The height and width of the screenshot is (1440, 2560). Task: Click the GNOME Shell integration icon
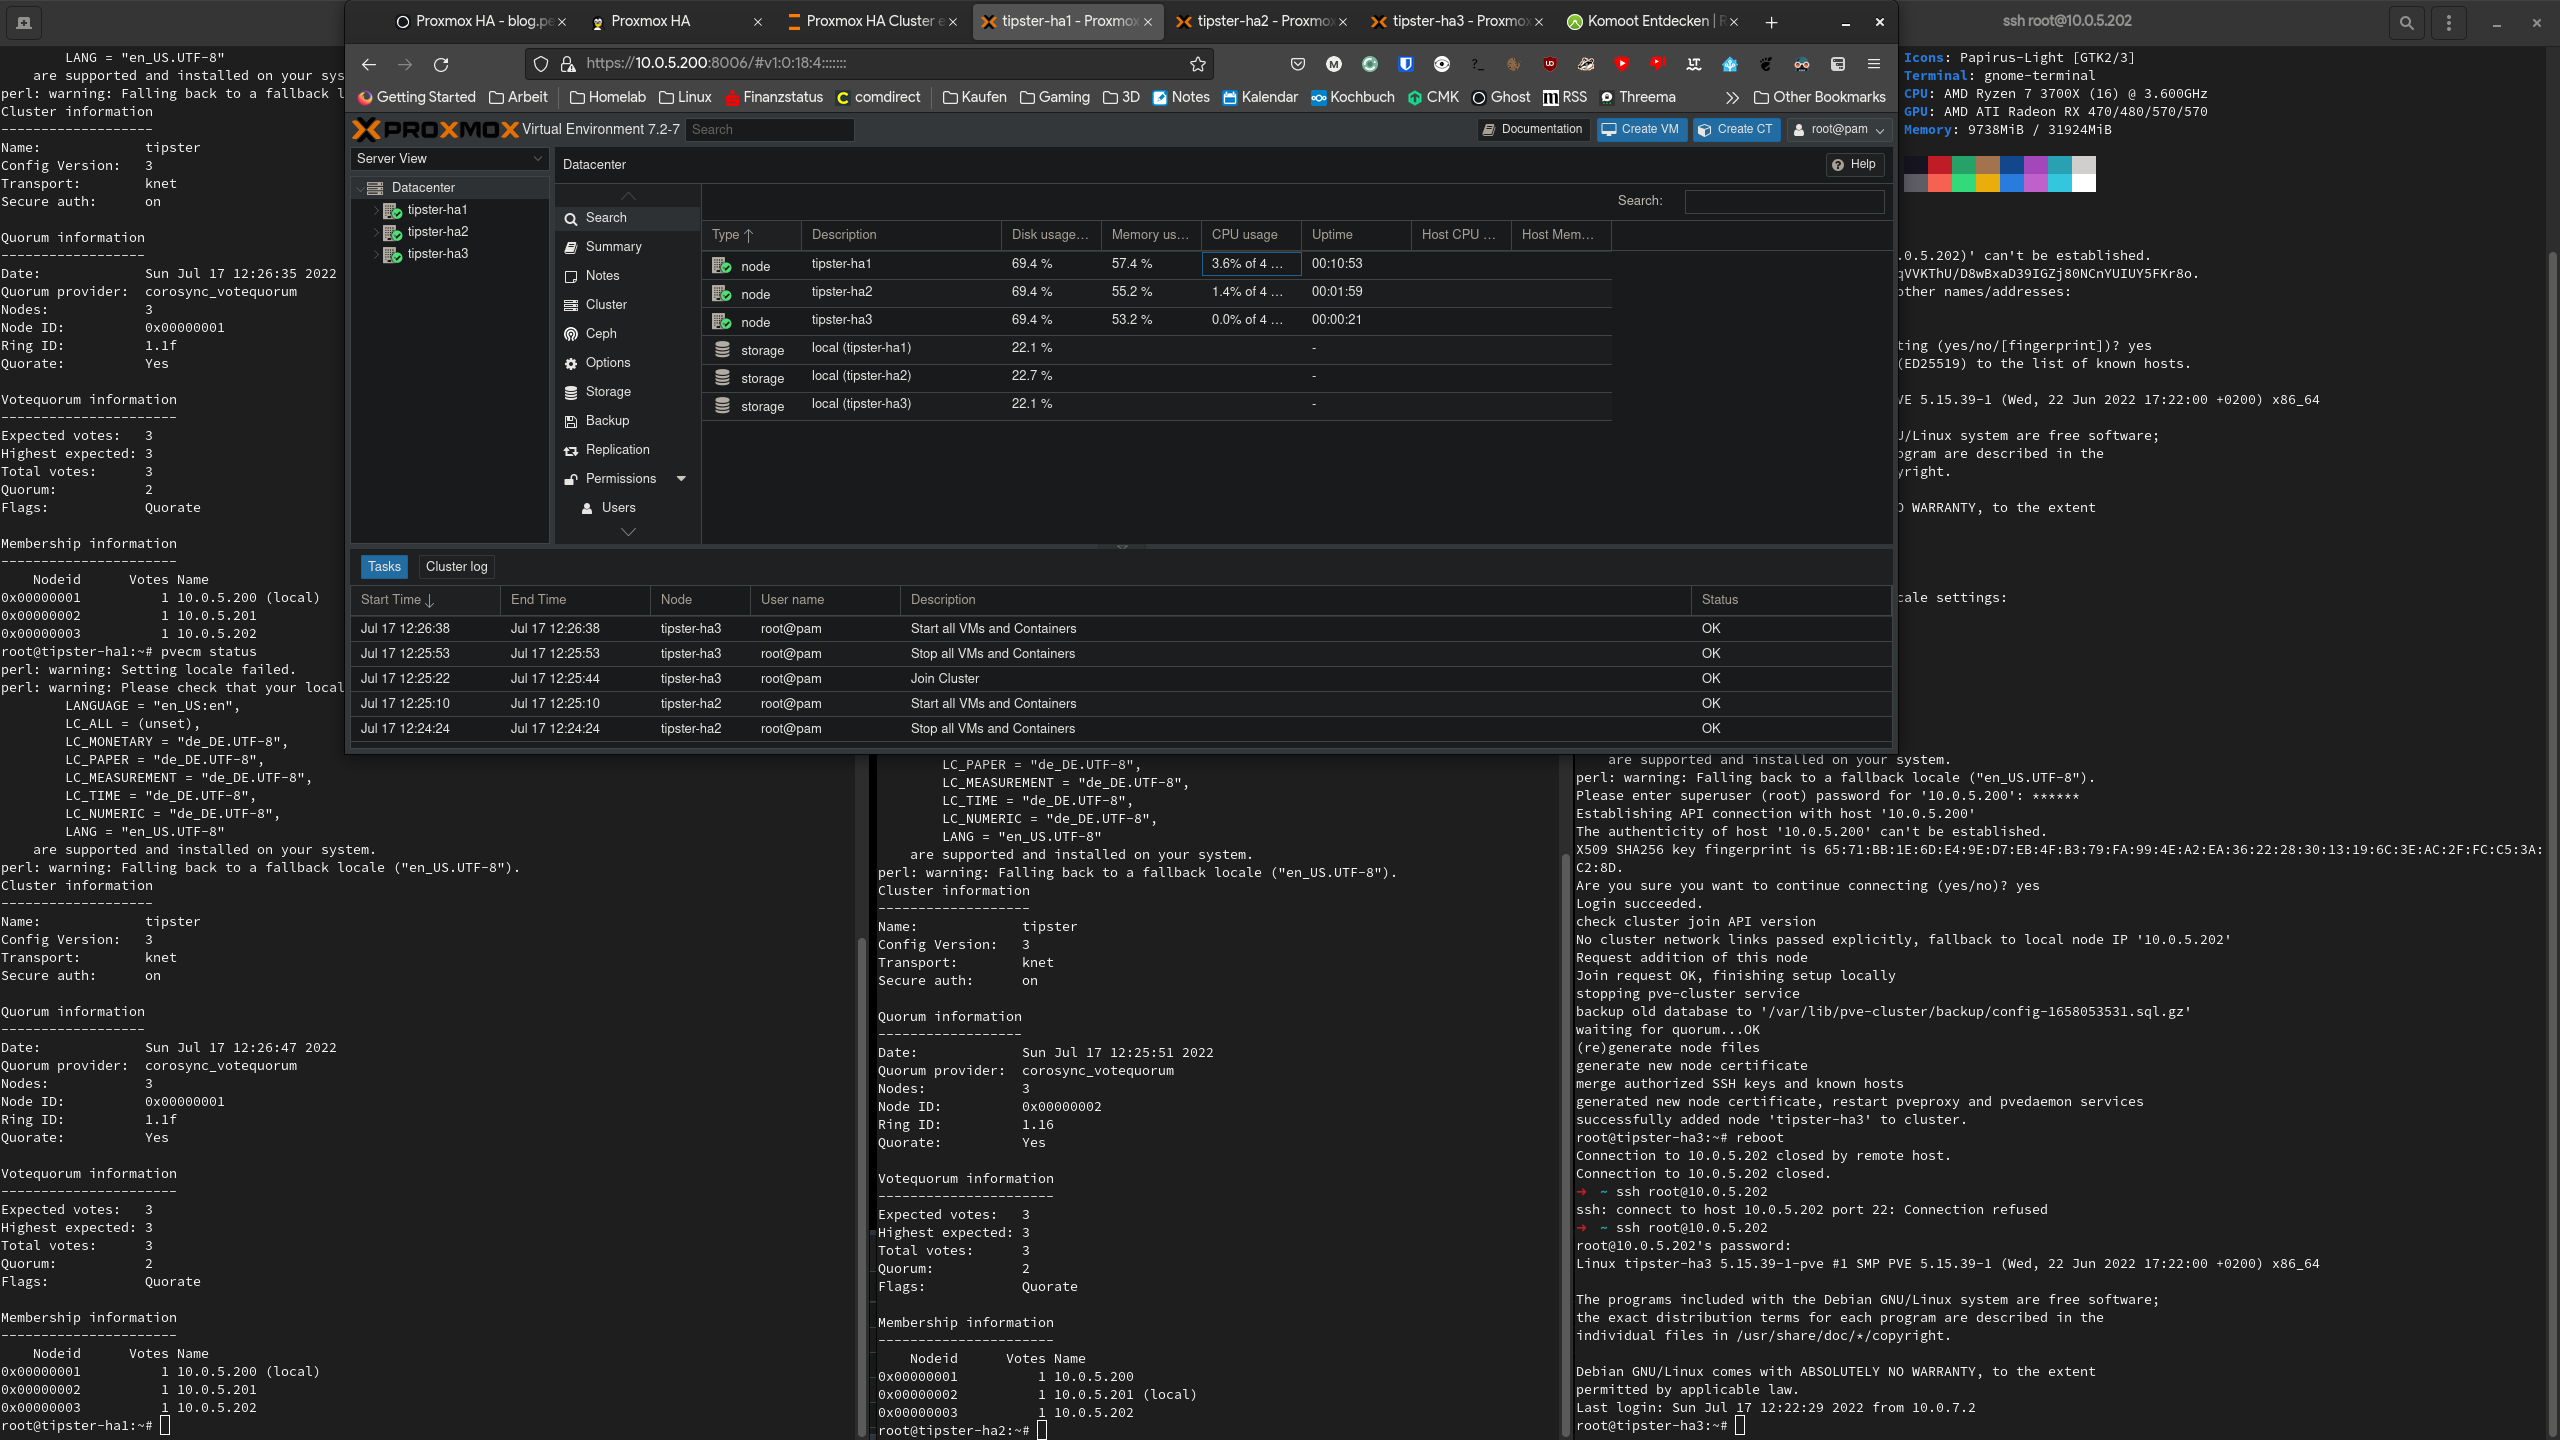[1766, 64]
